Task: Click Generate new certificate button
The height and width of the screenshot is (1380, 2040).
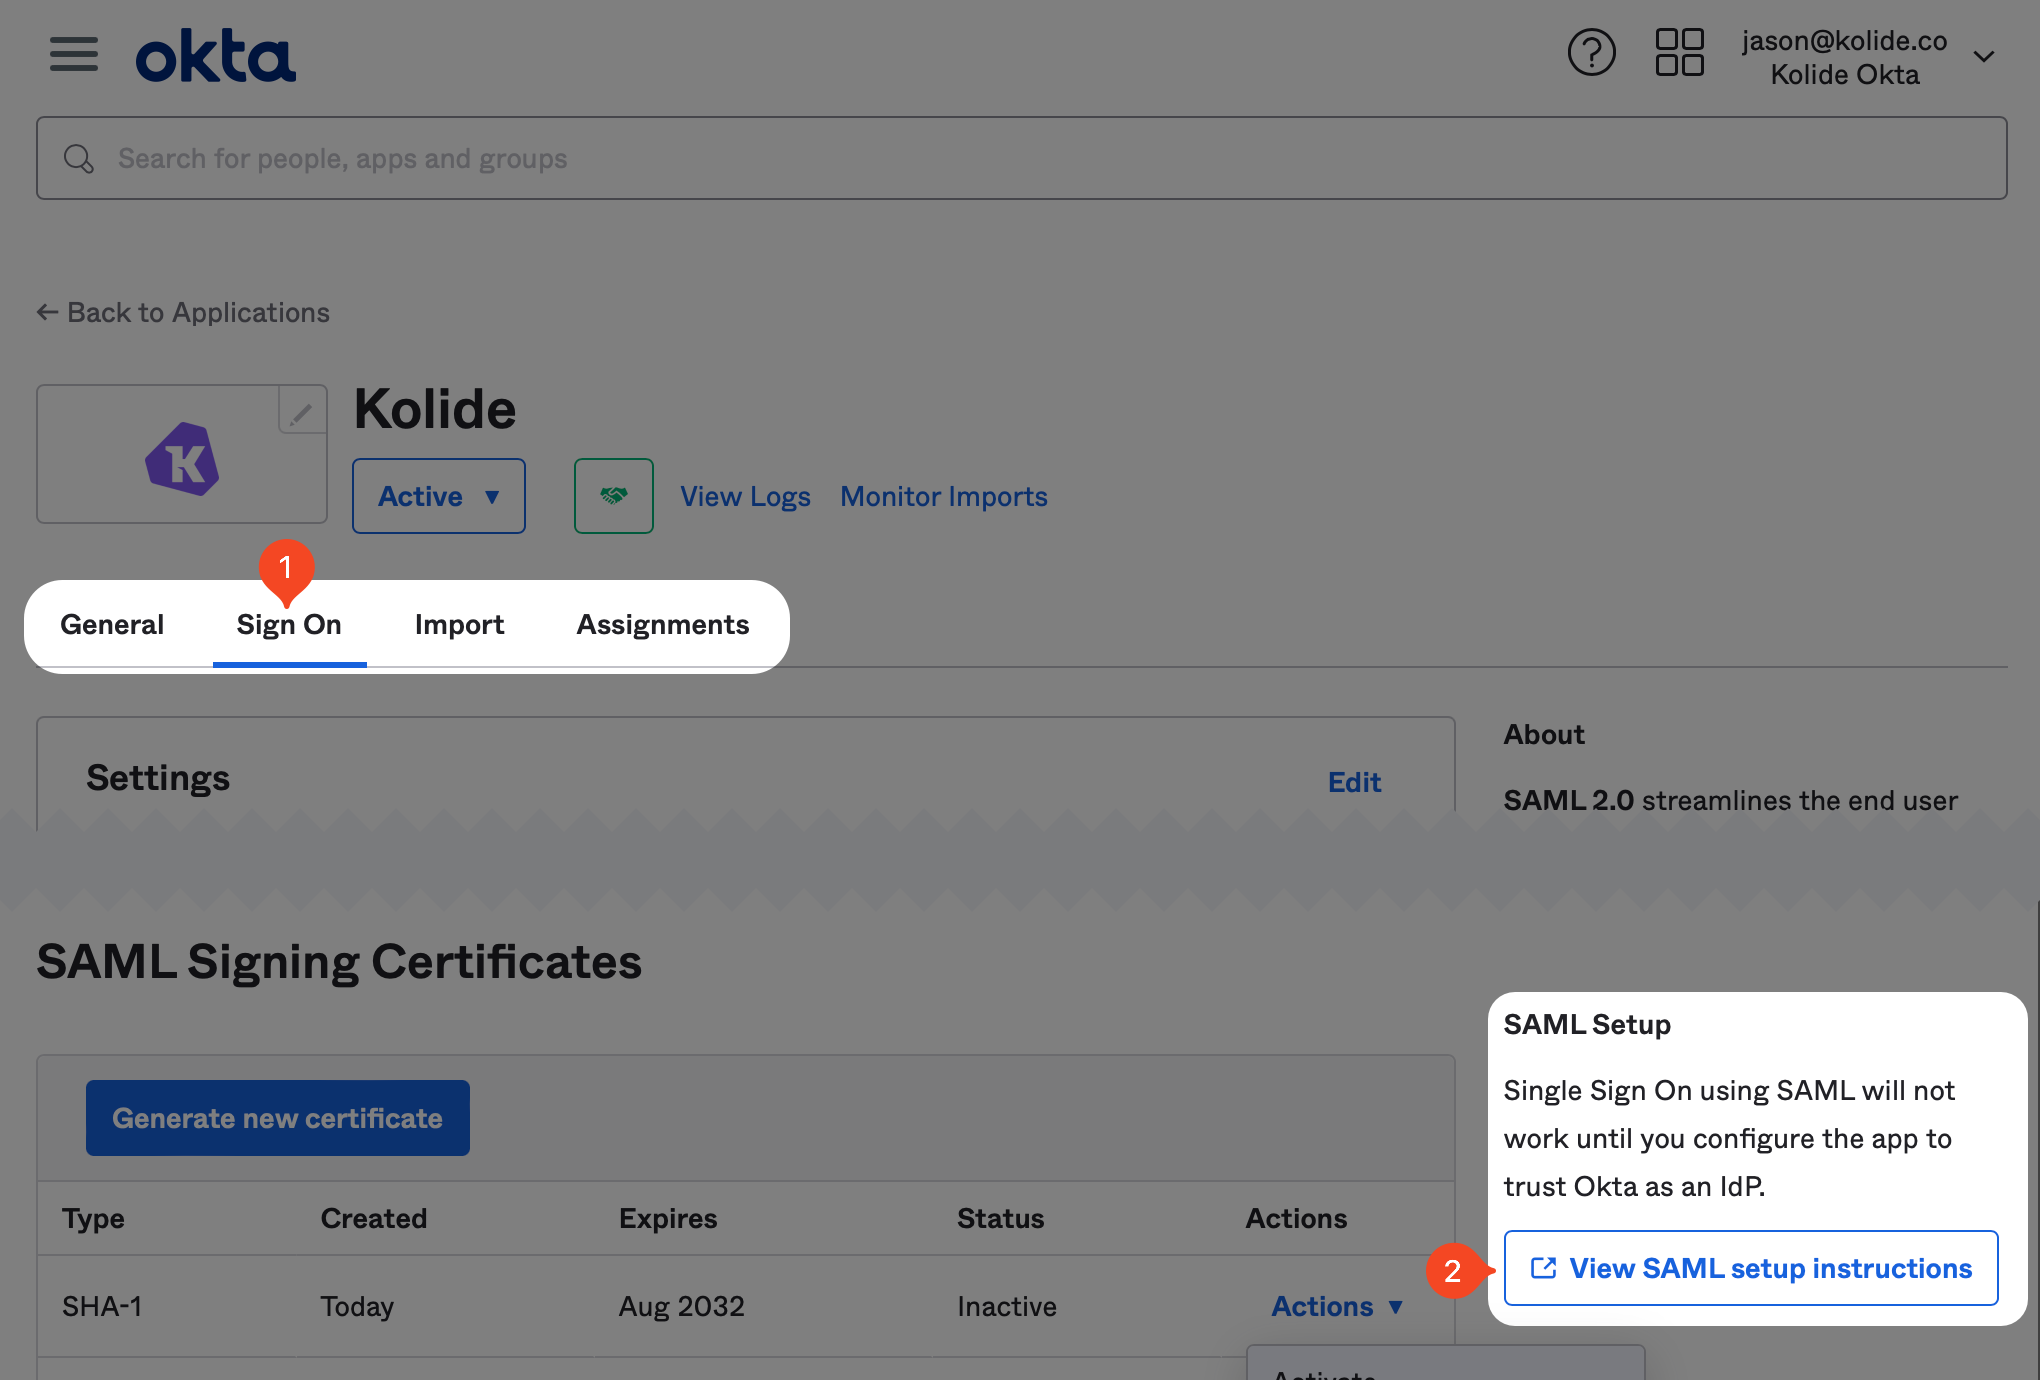Action: click(x=278, y=1118)
